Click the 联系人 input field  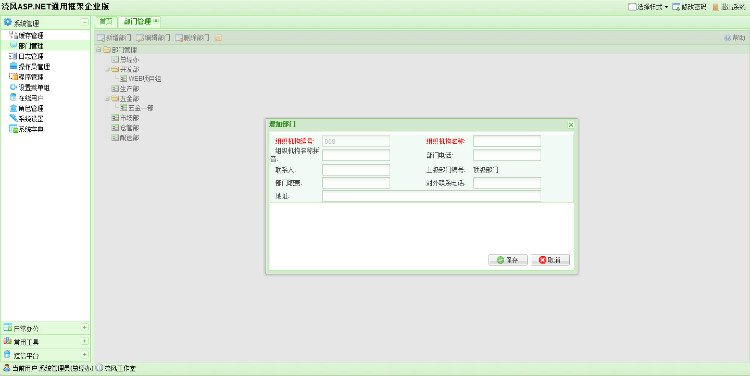pyautogui.click(x=356, y=170)
